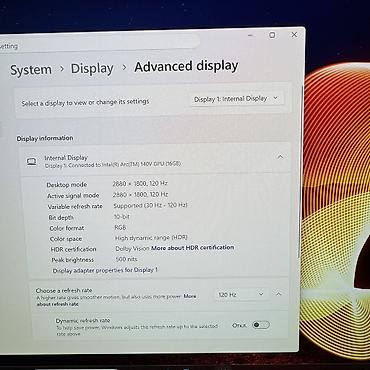This screenshot has width=370, height=370.
Task: Select the Desktop mode value 2880 × 1800, 120 Hz
Action: pyautogui.click(x=140, y=184)
